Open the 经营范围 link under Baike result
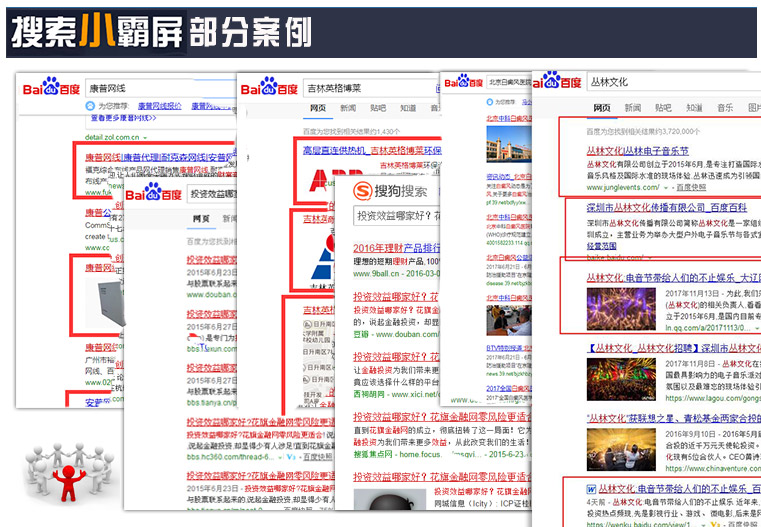The width and height of the screenshot is (761, 527). [601, 246]
